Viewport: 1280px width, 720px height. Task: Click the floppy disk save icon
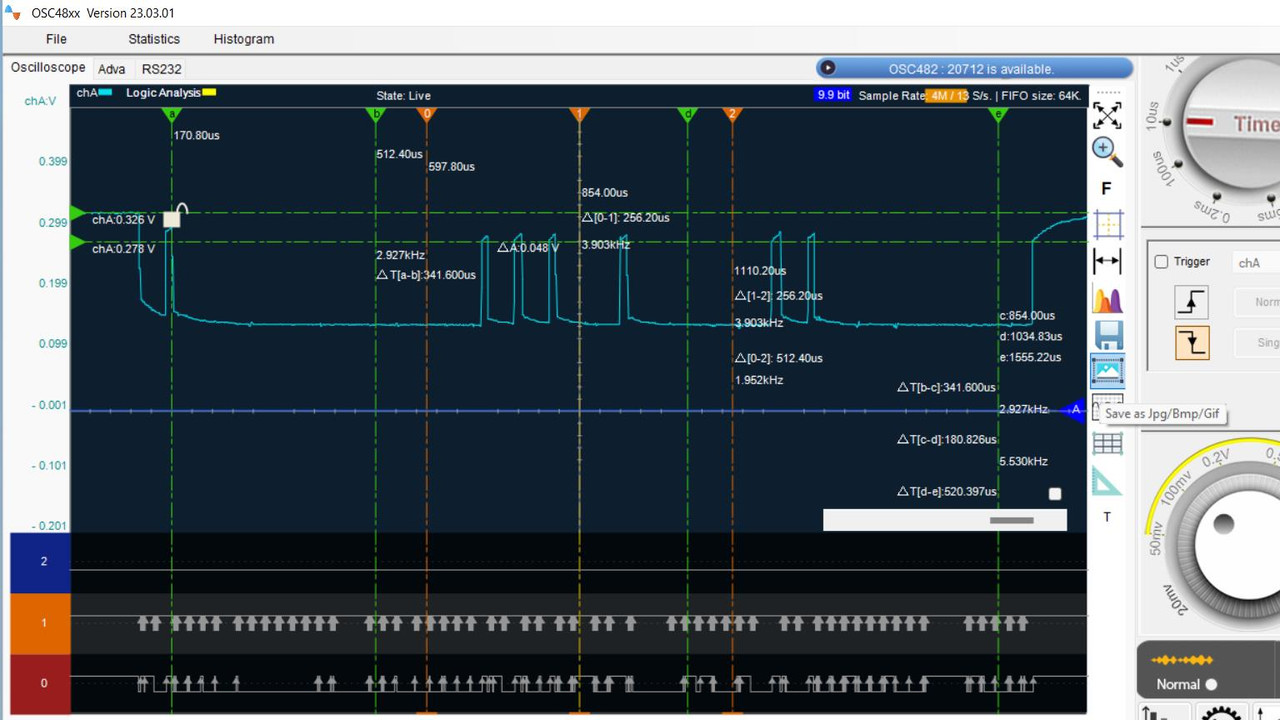pyautogui.click(x=1108, y=335)
